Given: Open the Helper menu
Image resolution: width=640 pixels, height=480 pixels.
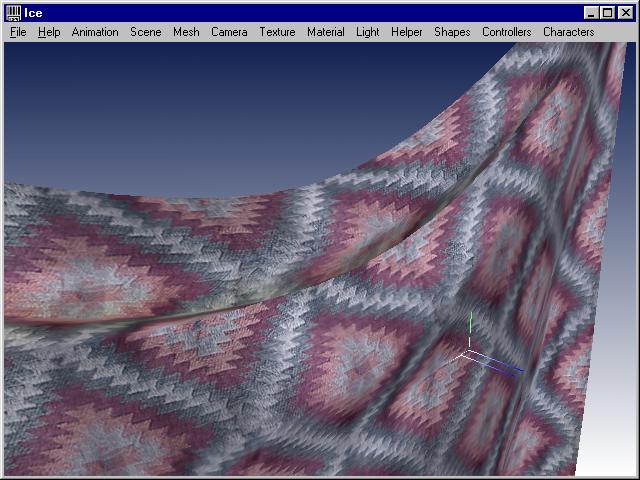Looking at the screenshot, I should [x=407, y=32].
